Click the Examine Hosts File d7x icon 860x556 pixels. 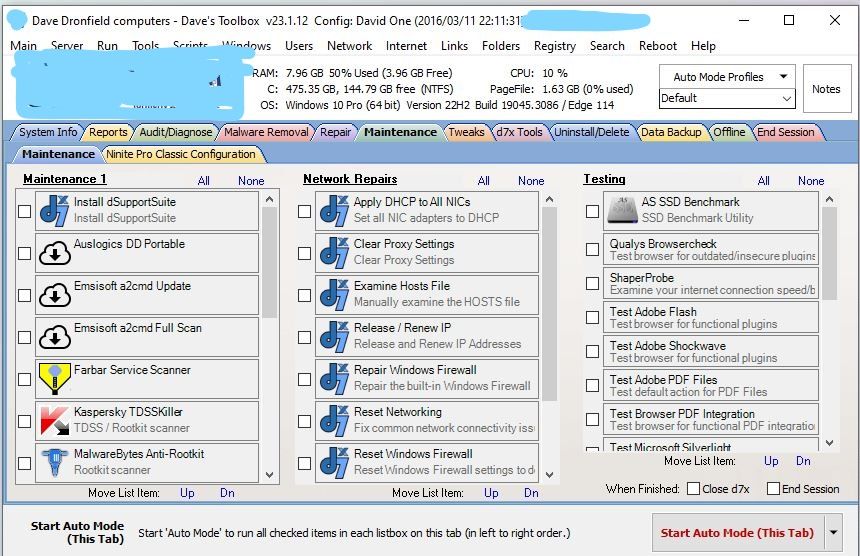pyautogui.click(x=334, y=296)
